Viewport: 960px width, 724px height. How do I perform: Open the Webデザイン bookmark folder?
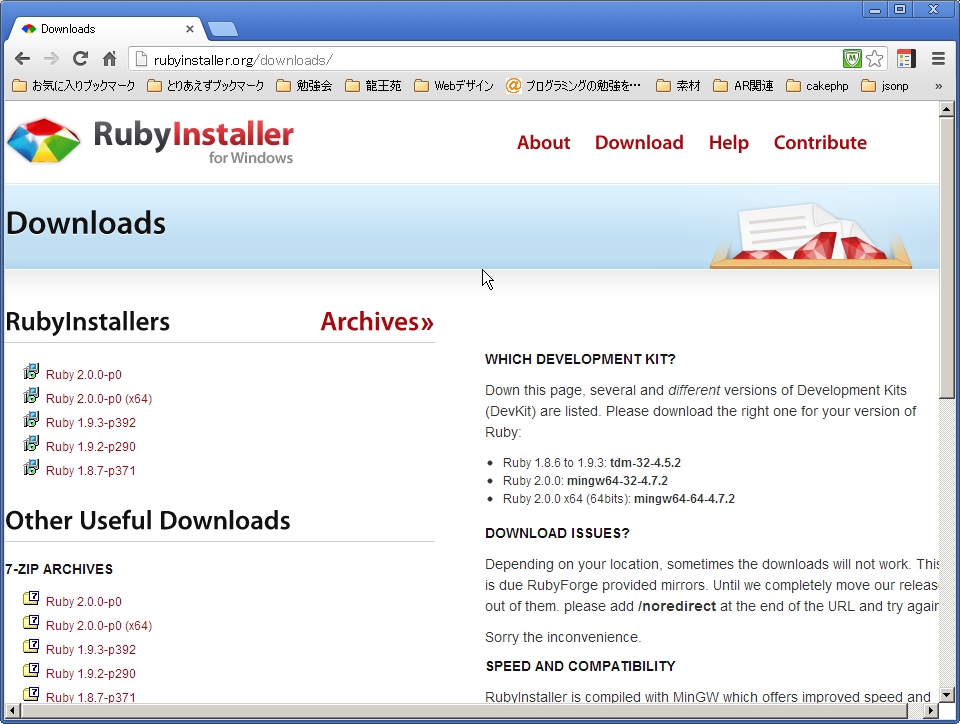[454, 86]
